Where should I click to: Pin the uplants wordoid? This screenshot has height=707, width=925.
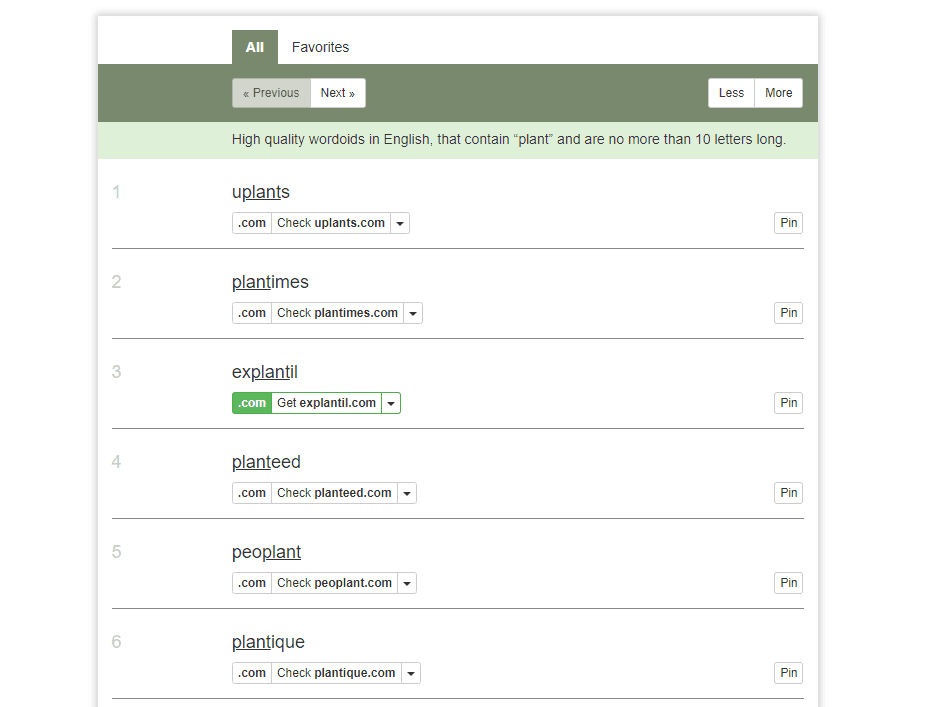(788, 222)
